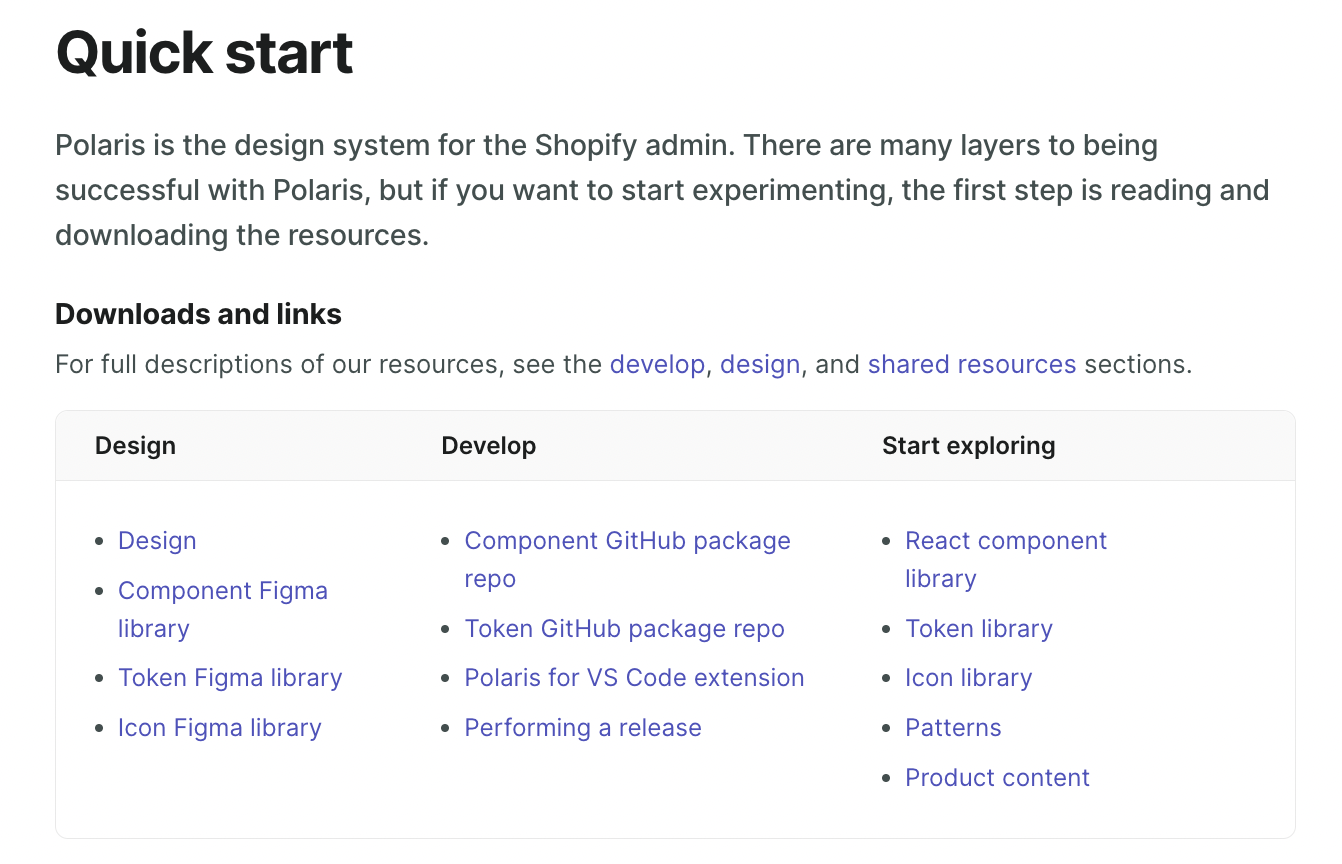Click the 'Quick start' page heading

point(204,53)
